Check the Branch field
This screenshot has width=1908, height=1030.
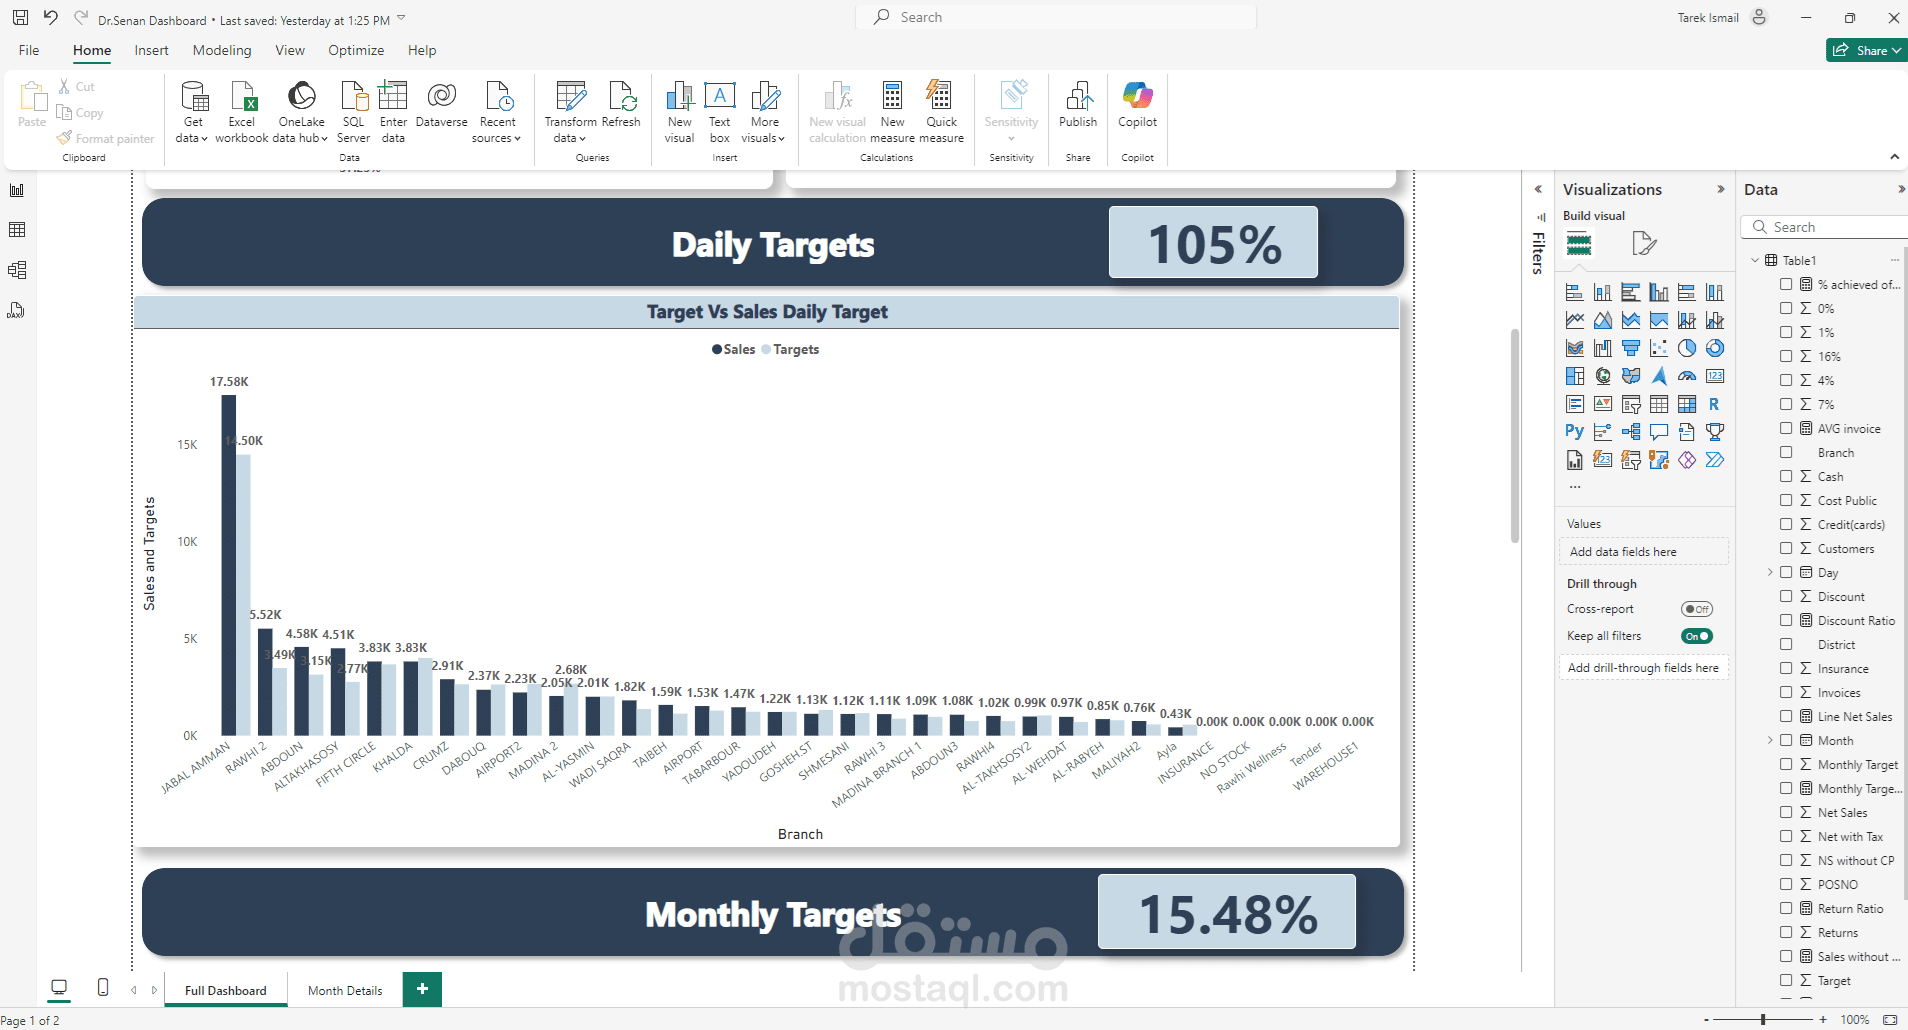[1786, 452]
